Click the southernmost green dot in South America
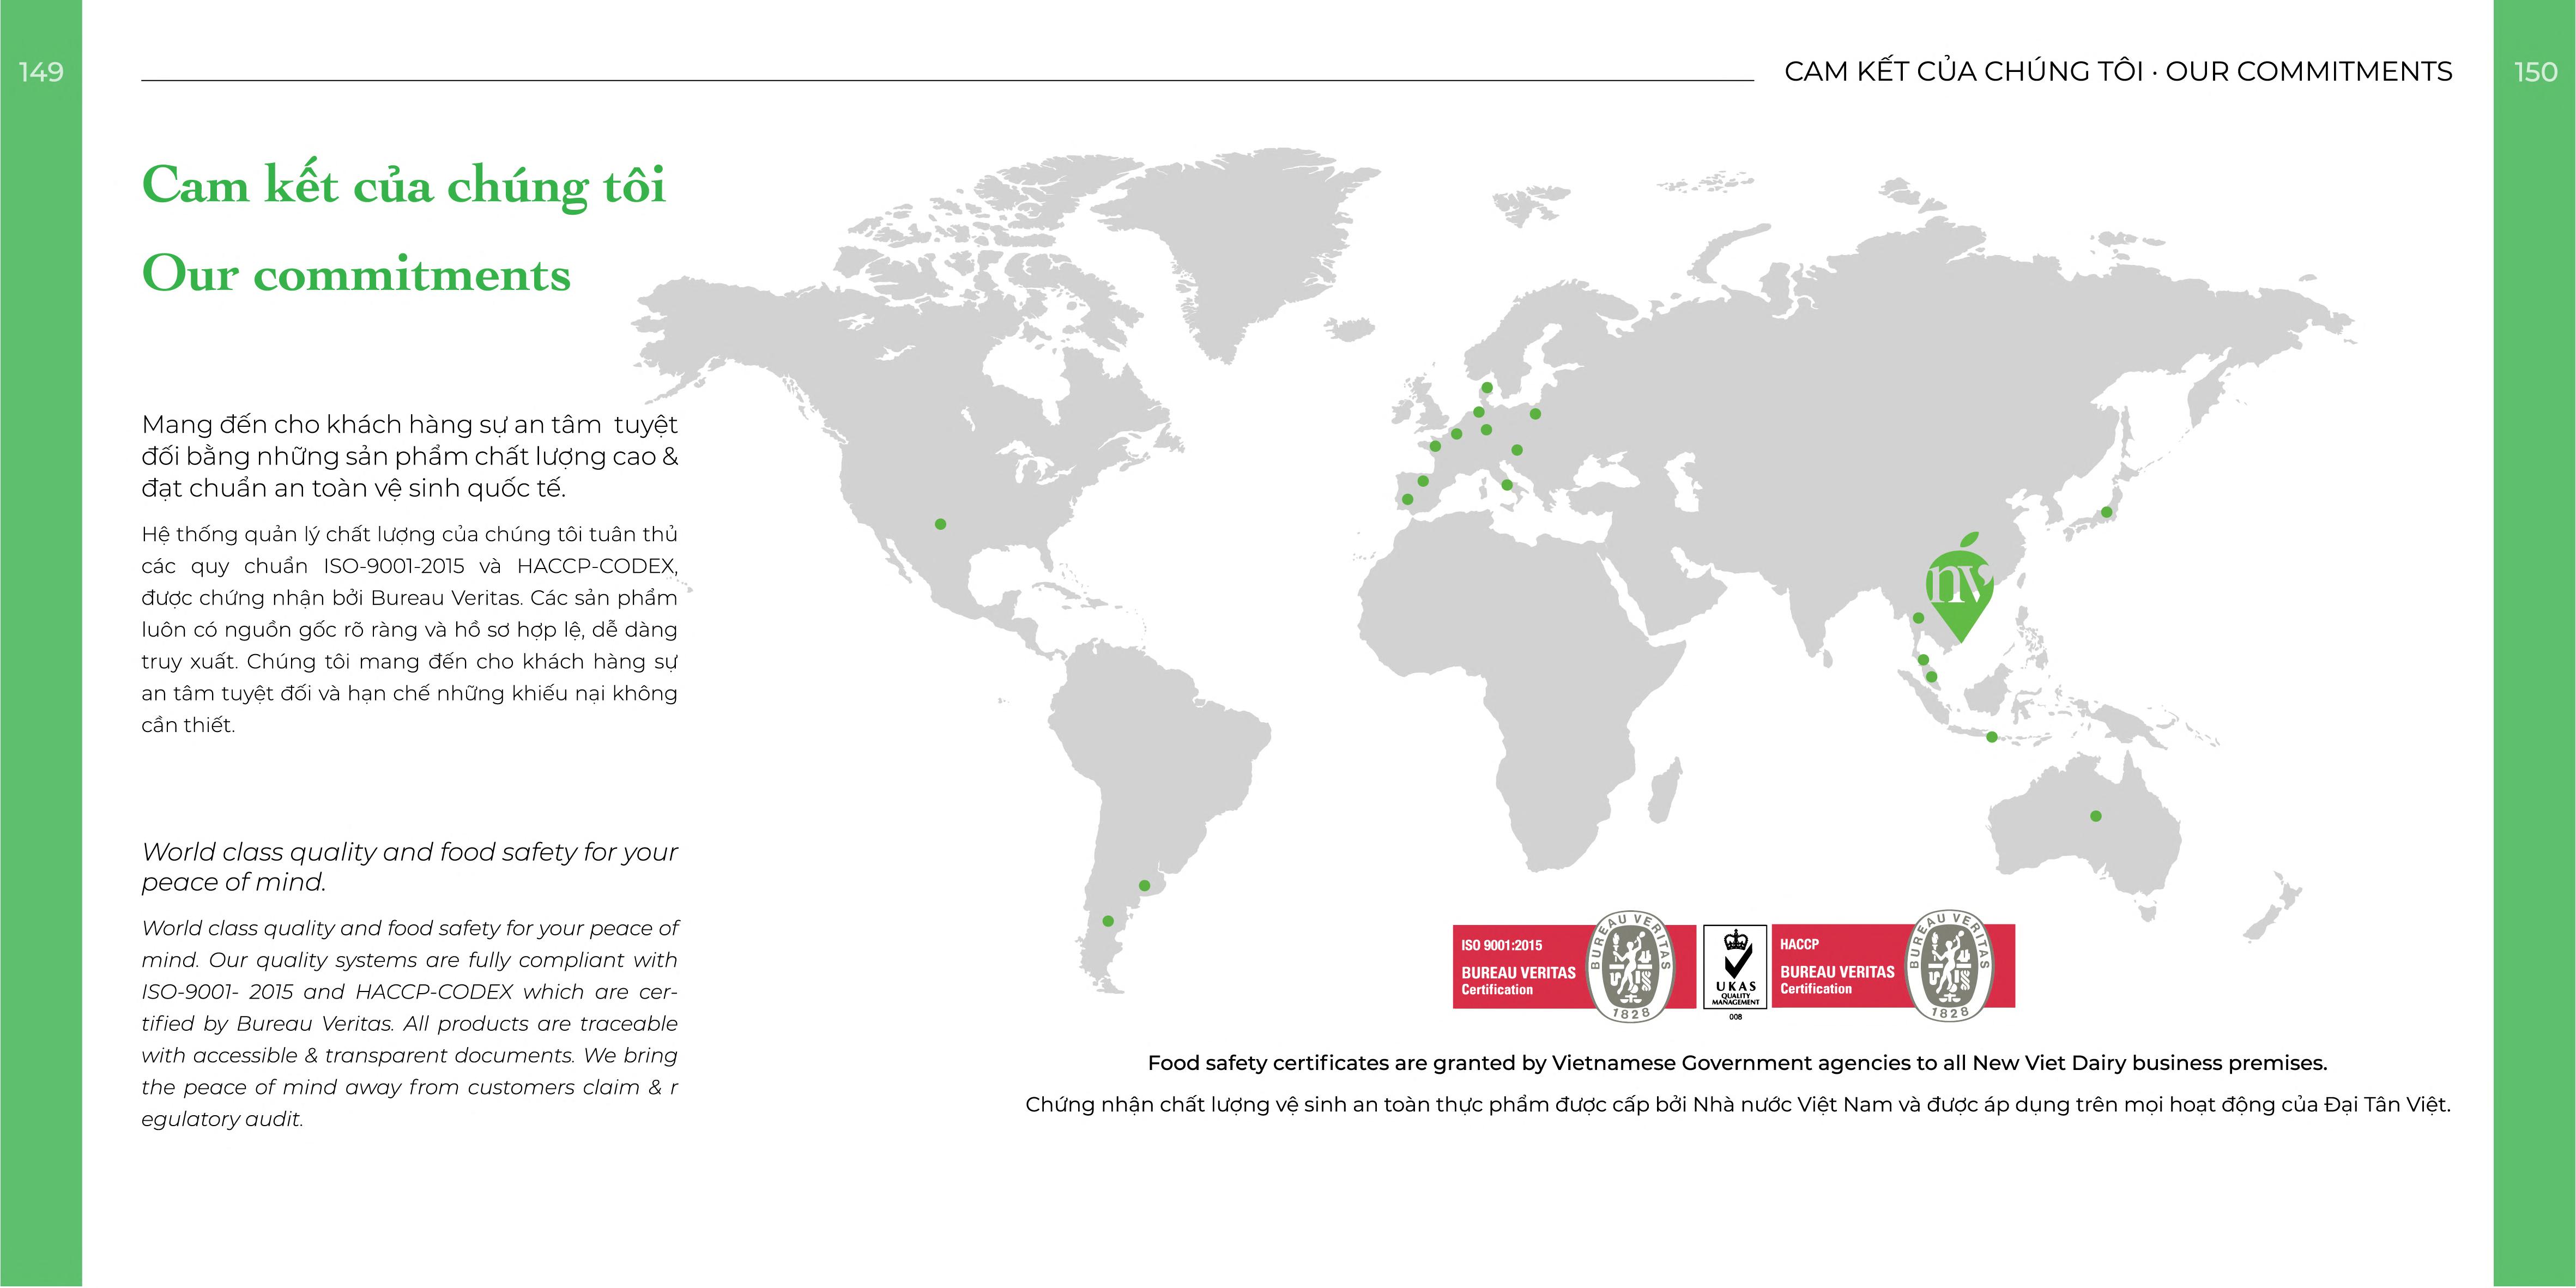The height and width of the screenshot is (1288, 2576). click(x=1108, y=921)
